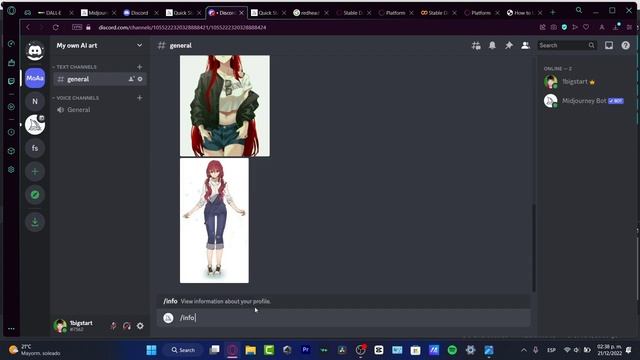This screenshot has height=360, width=640.
Task: Switch to Midjourney browser tab
Action: tap(98, 13)
